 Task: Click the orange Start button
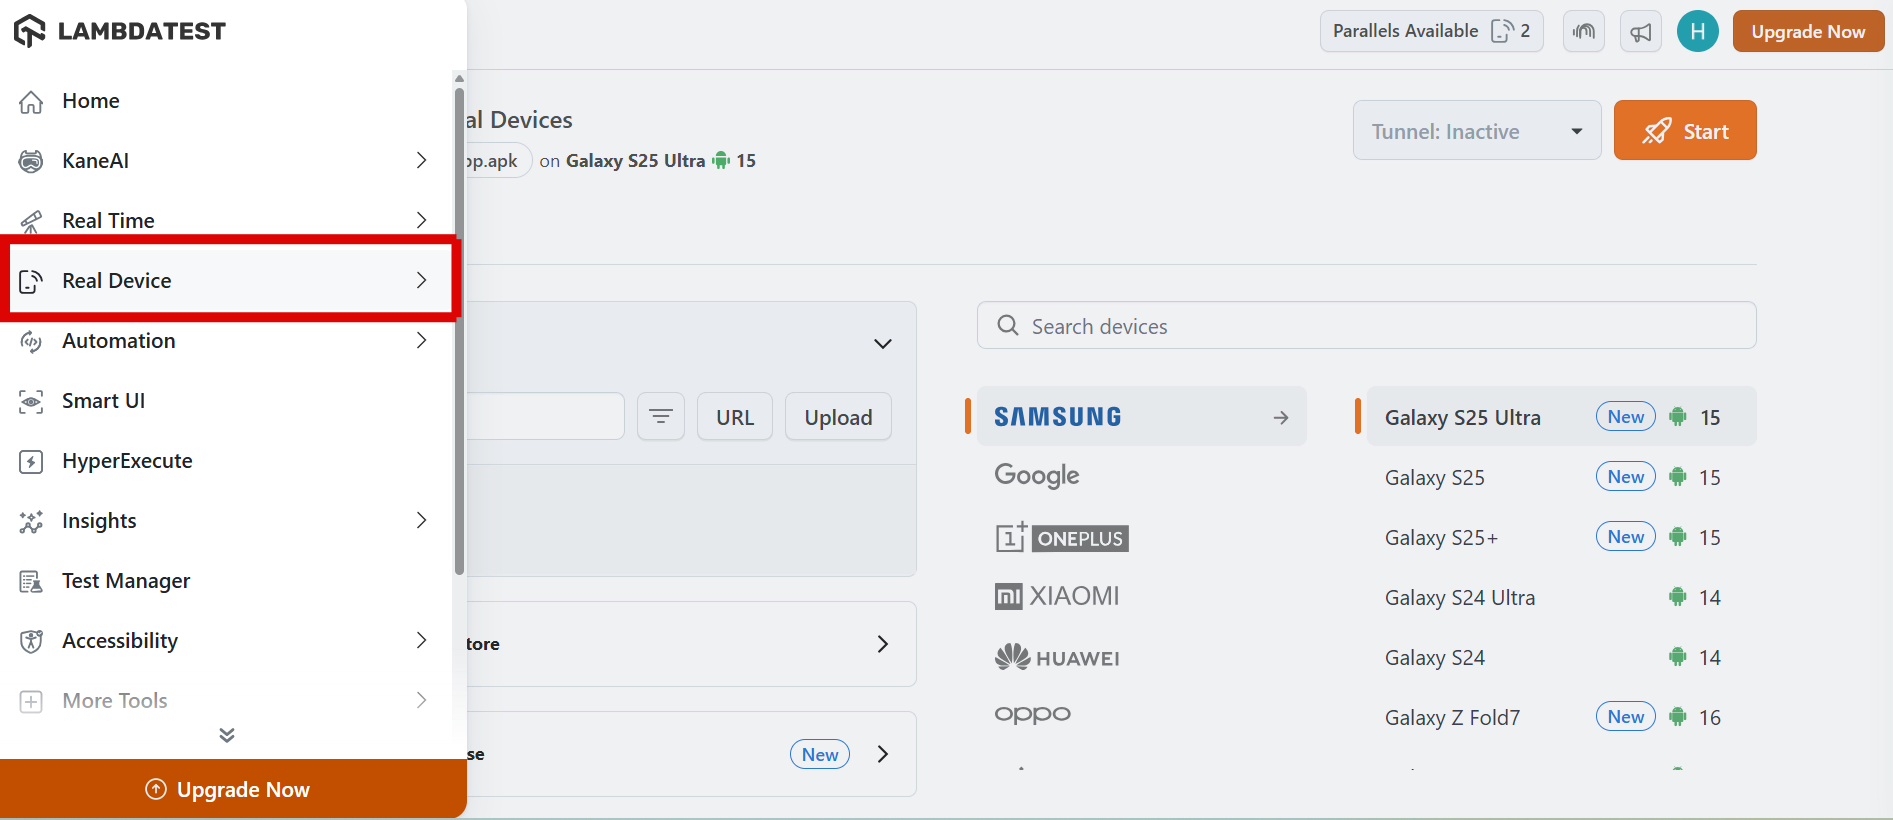point(1685,131)
